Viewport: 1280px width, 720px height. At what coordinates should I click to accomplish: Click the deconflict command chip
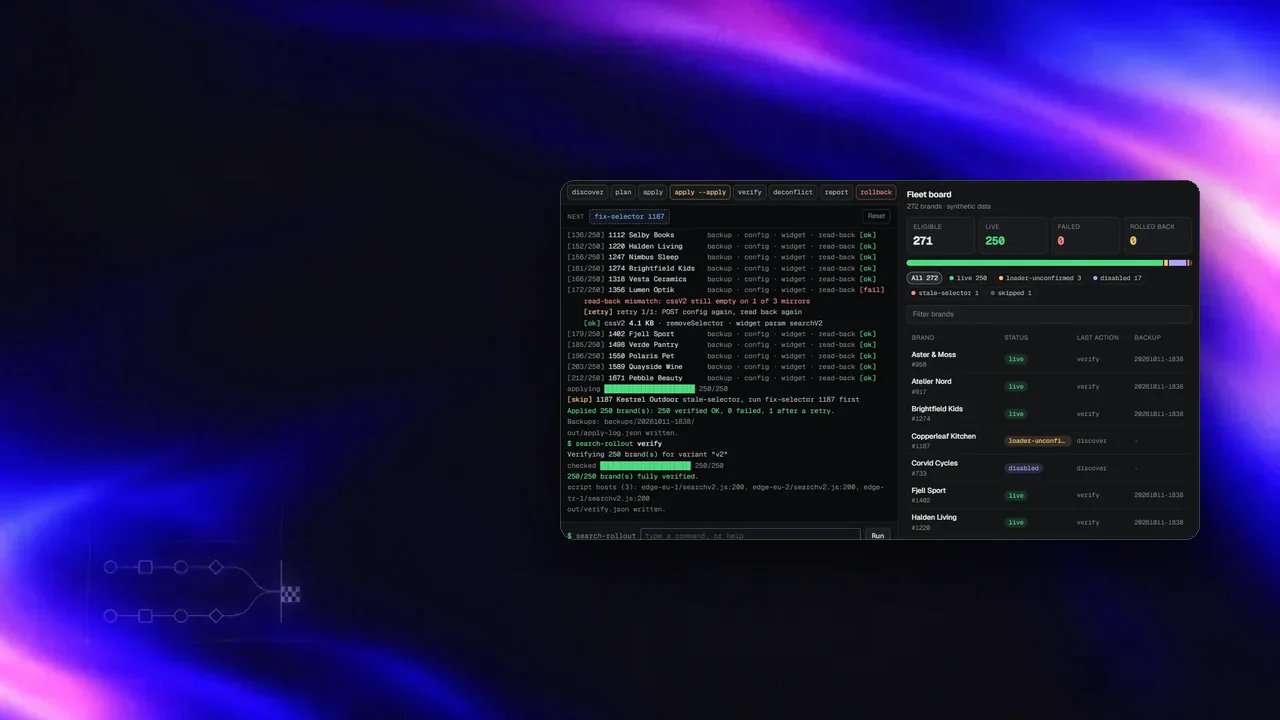(793, 192)
